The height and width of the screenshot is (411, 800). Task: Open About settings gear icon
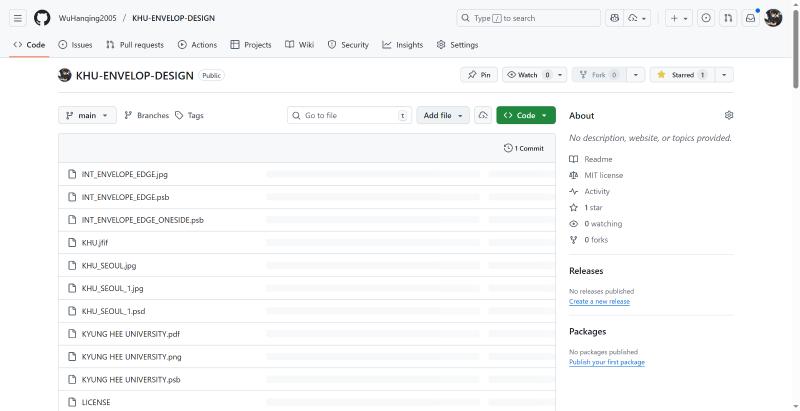728,115
